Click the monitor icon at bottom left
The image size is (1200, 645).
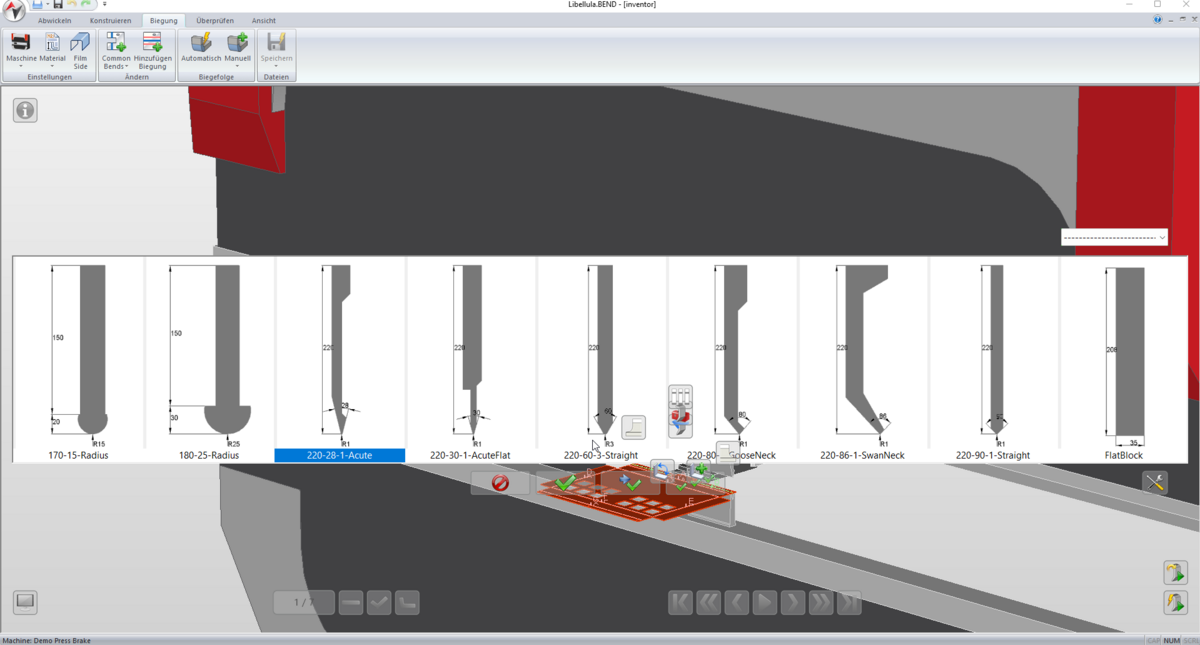[25, 601]
